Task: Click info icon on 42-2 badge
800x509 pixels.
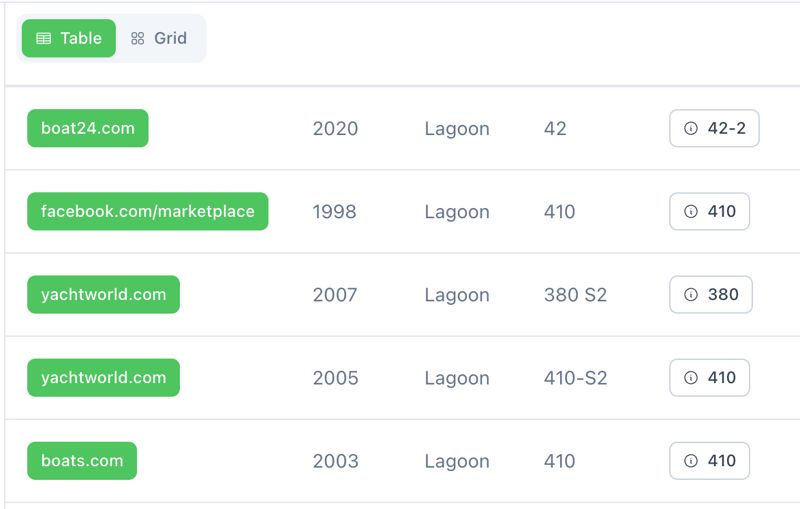Action: [x=690, y=128]
